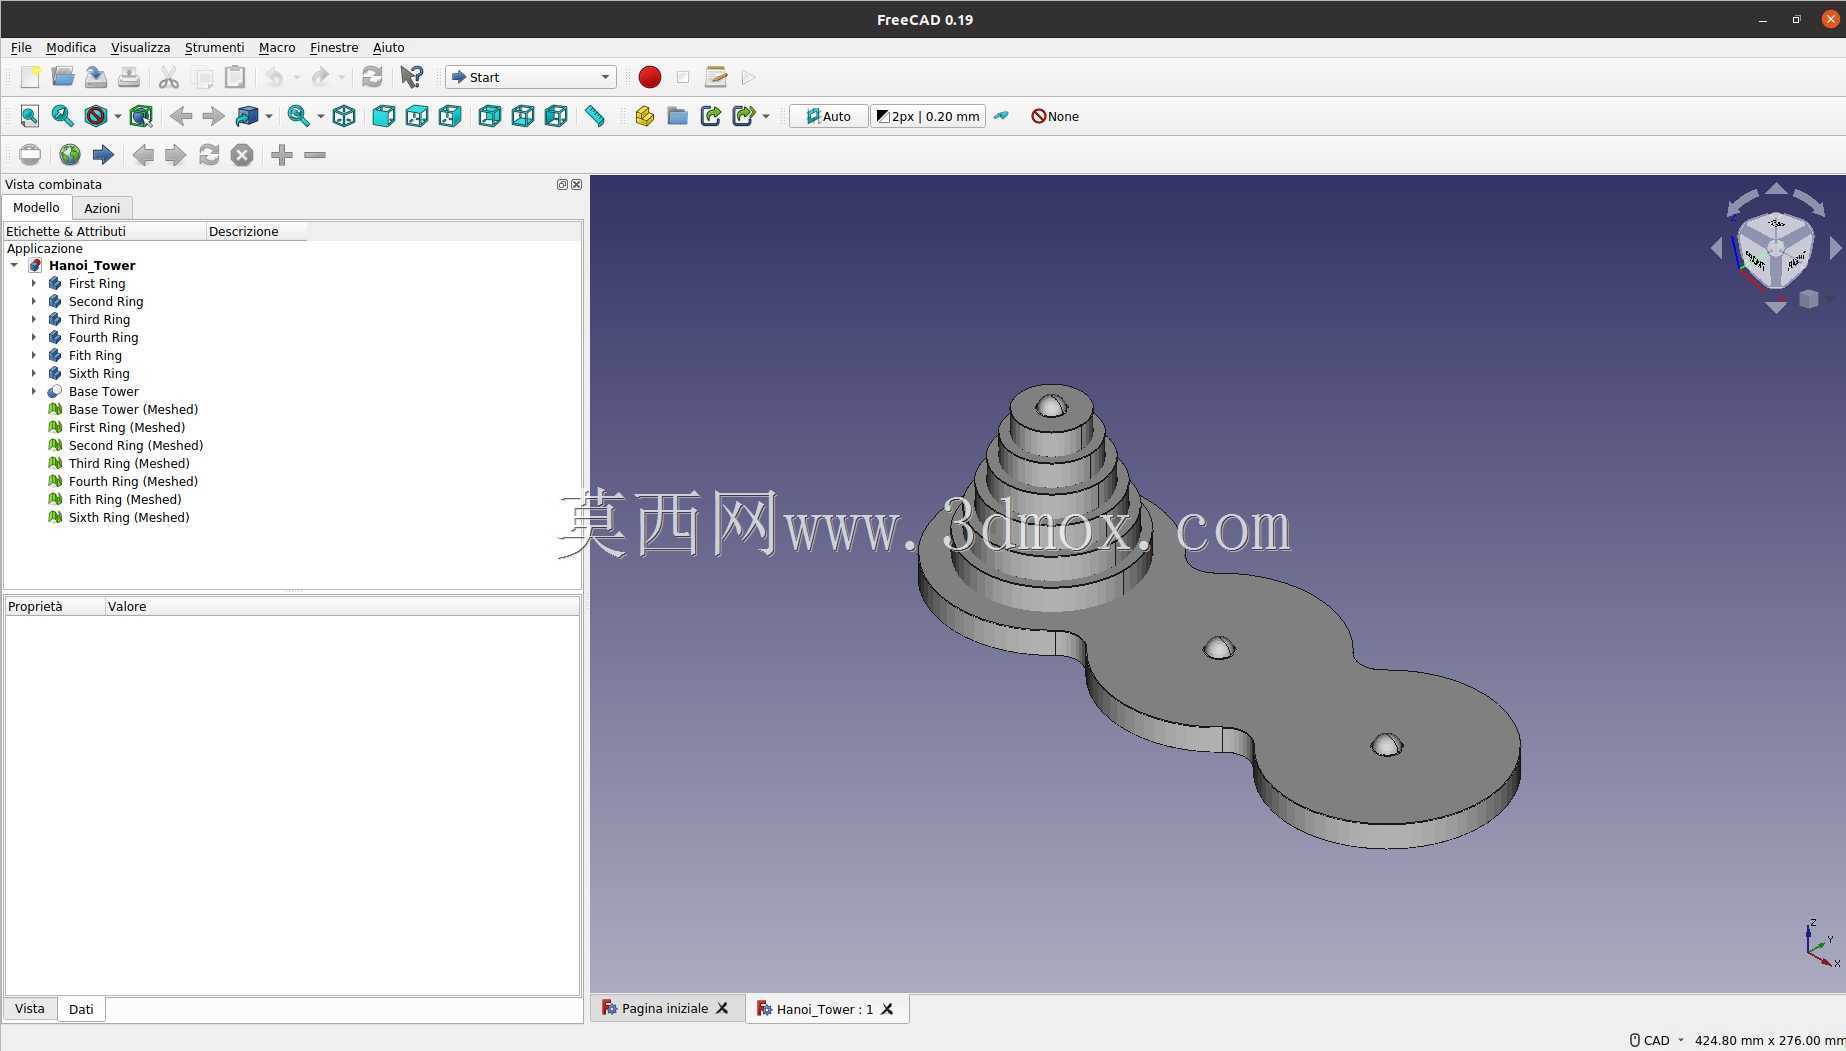Open the zoom dropdown arrow
This screenshot has width=1846, height=1051.
click(321, 117)
